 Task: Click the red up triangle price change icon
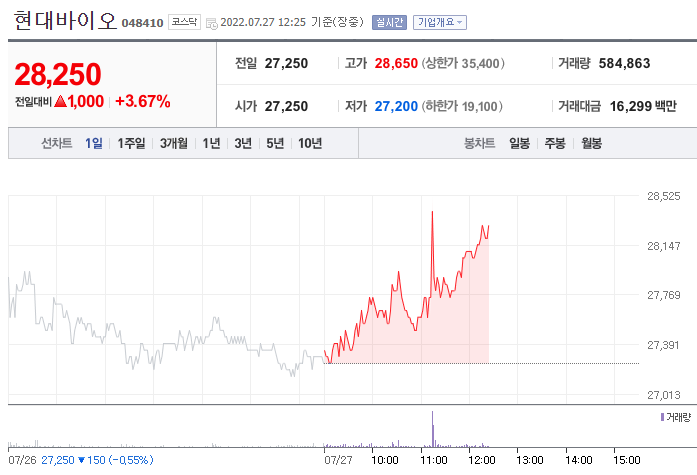click(x=60, y=102)
